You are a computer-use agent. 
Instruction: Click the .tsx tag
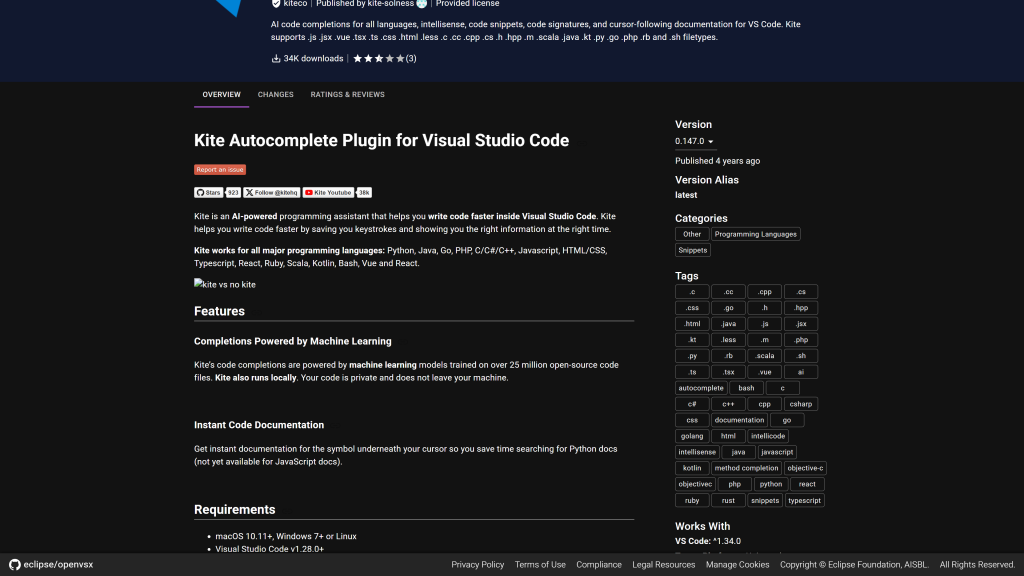[x=728, y=372]
